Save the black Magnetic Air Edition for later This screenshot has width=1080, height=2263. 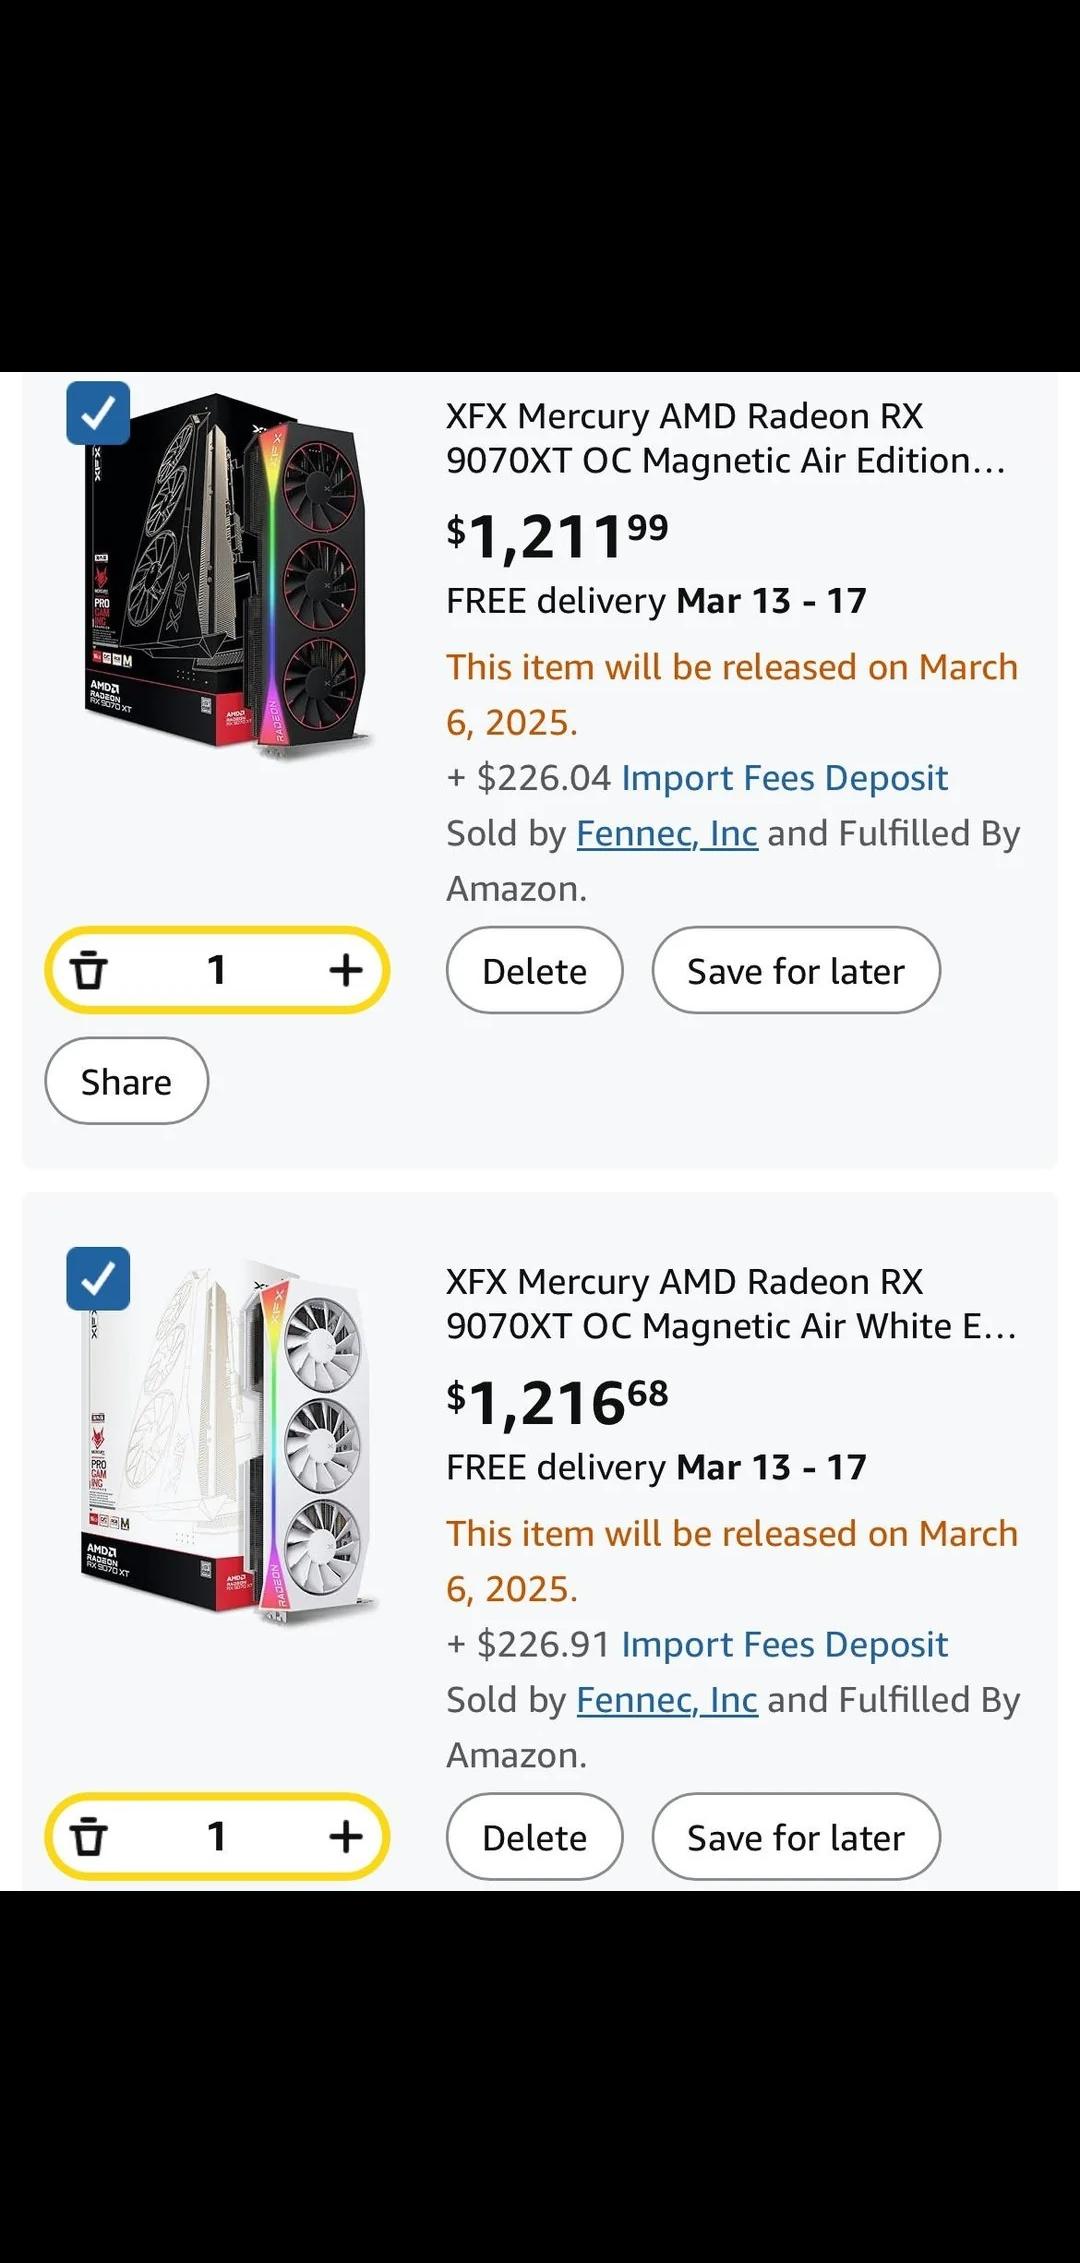[x=795, y=970]
